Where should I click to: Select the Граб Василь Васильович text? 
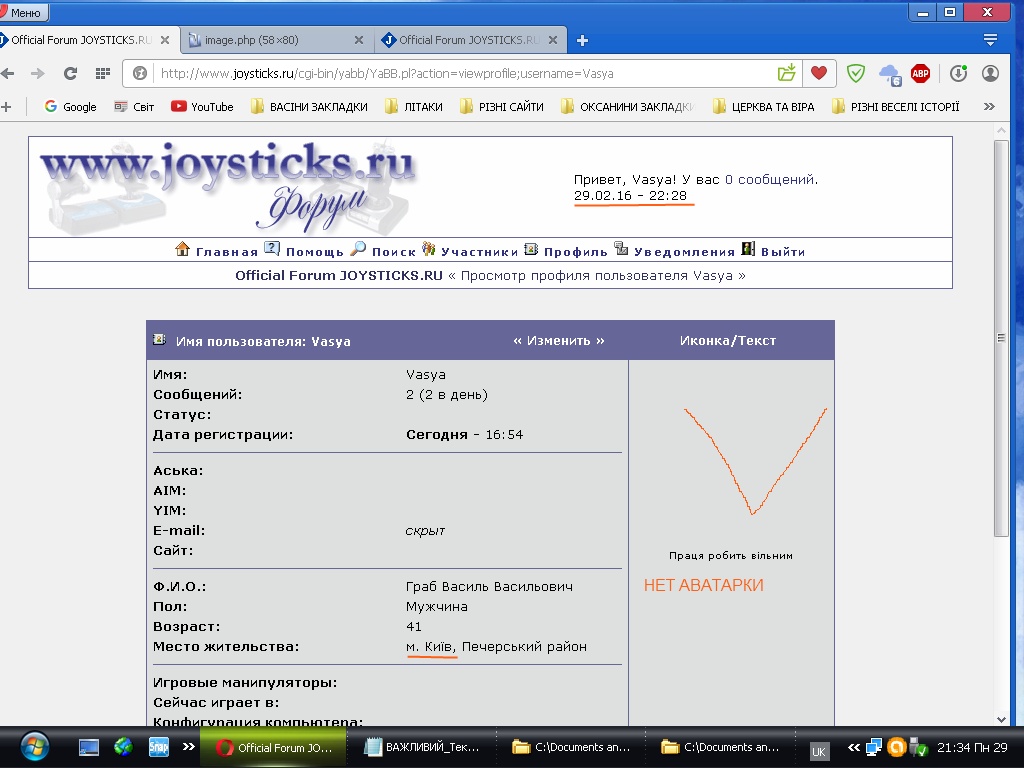(489, 586)
